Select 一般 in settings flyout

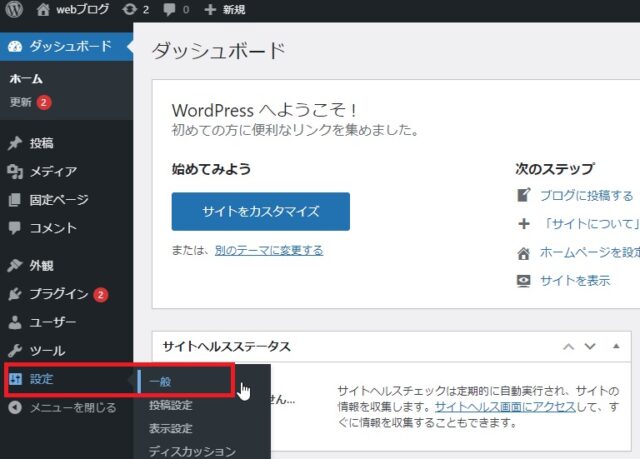pos(160,382)
